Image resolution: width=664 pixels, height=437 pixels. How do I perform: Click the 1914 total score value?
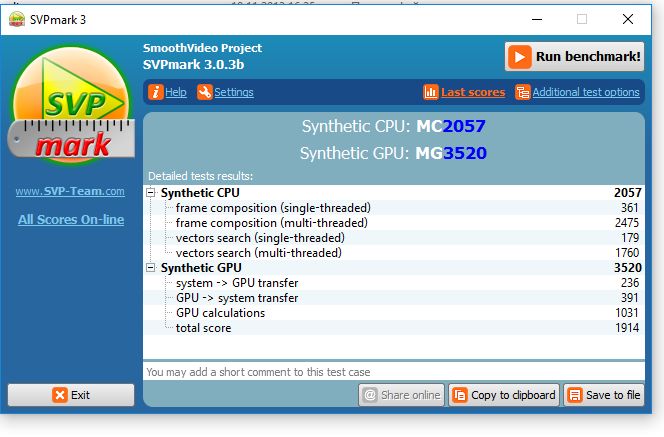(x=627, y=328)
